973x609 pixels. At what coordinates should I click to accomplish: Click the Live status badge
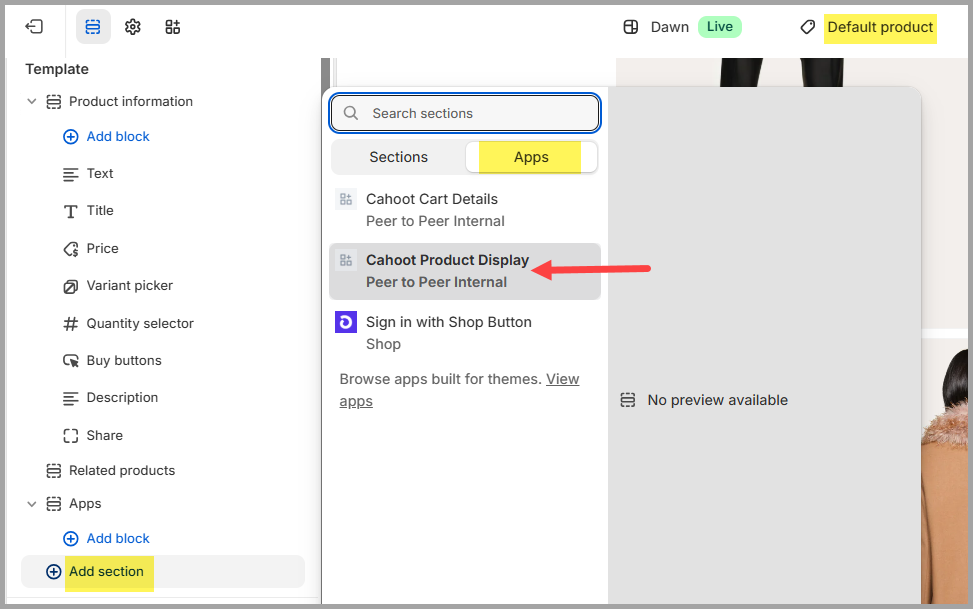(720, 27)
